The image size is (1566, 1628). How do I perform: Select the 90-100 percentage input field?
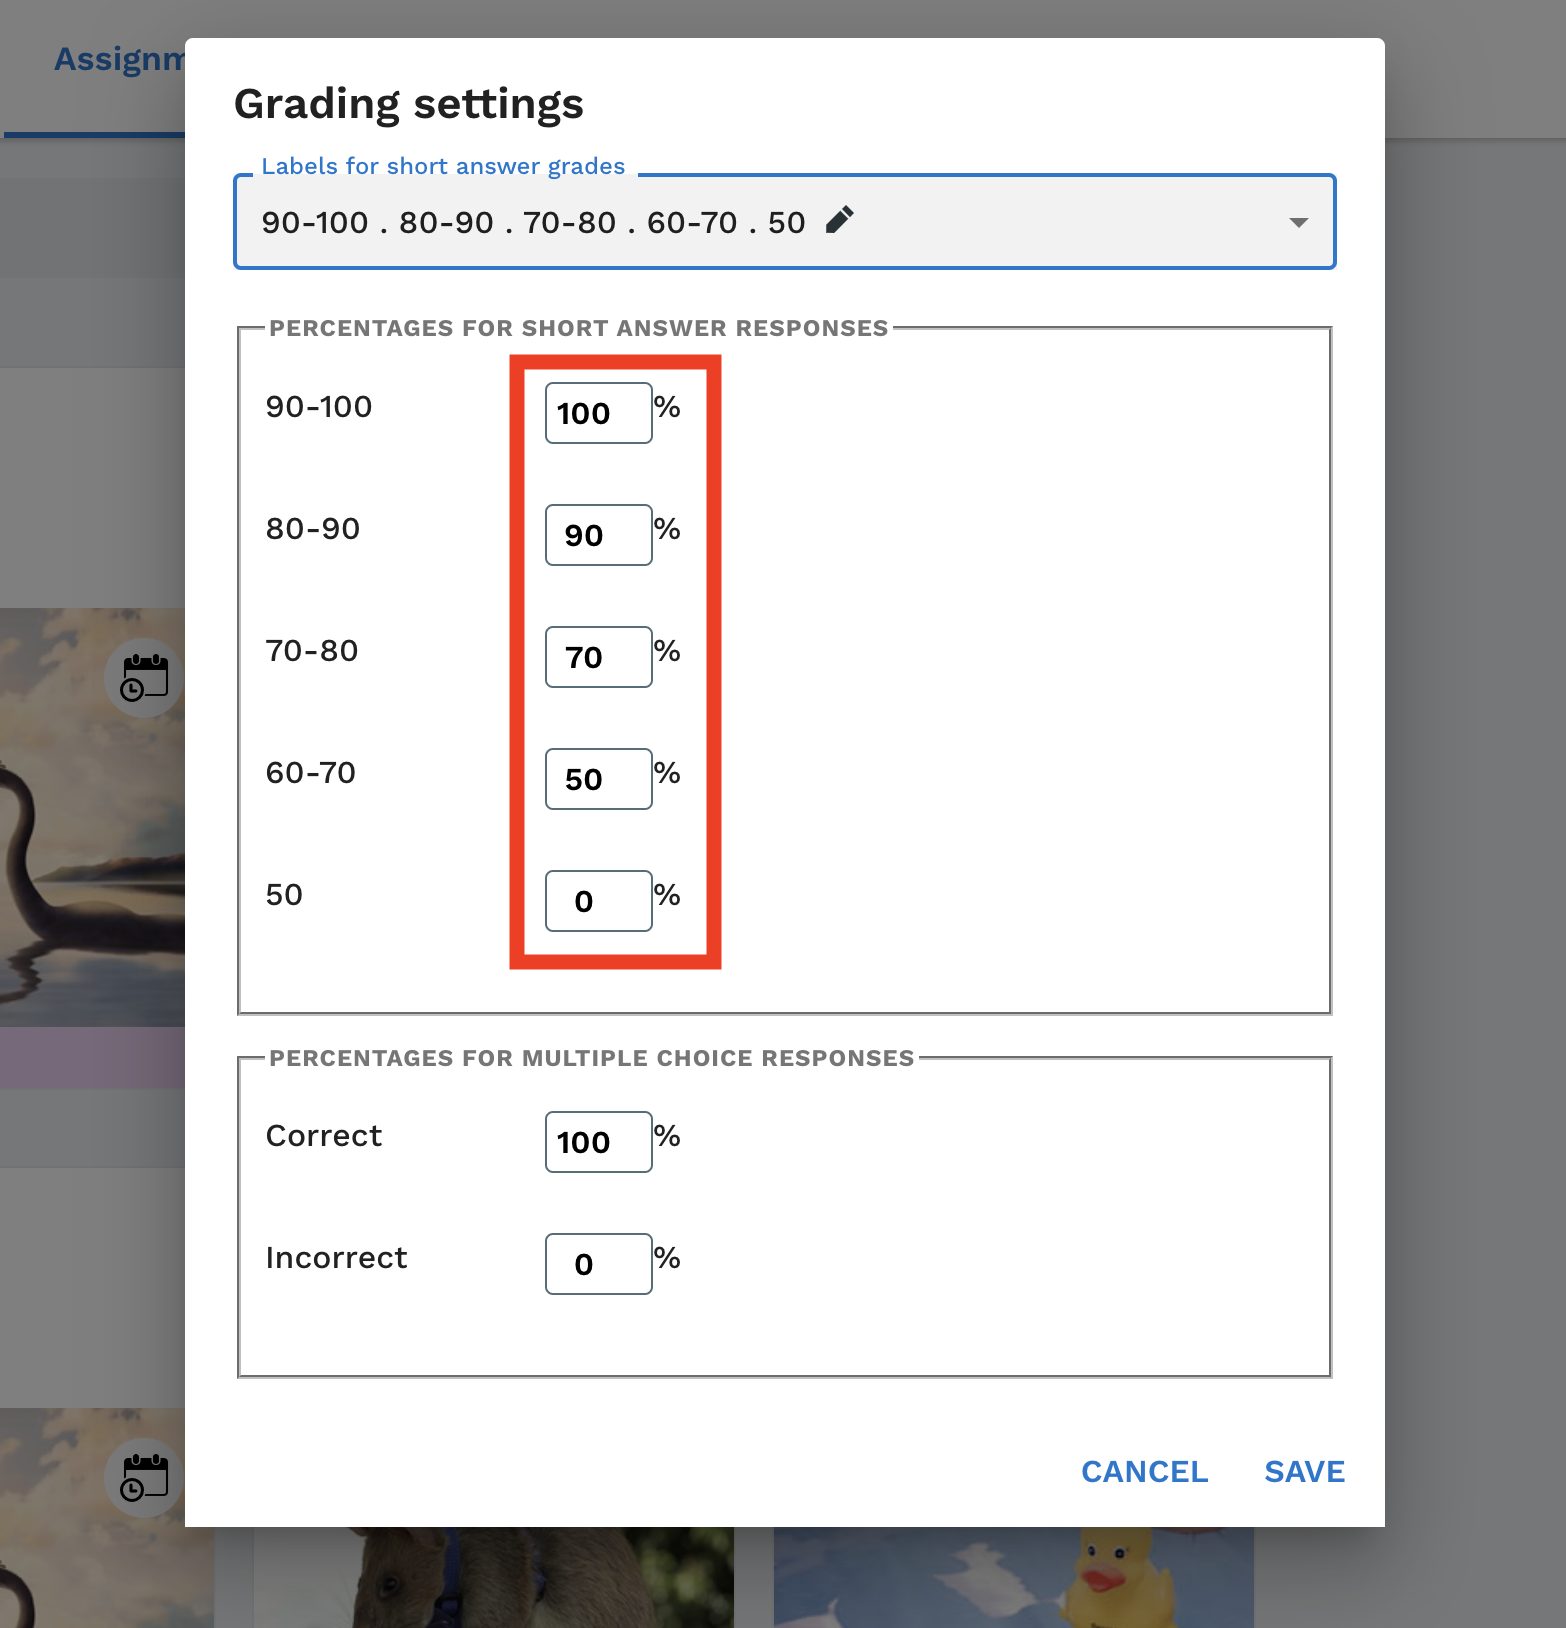click(598, 413)
